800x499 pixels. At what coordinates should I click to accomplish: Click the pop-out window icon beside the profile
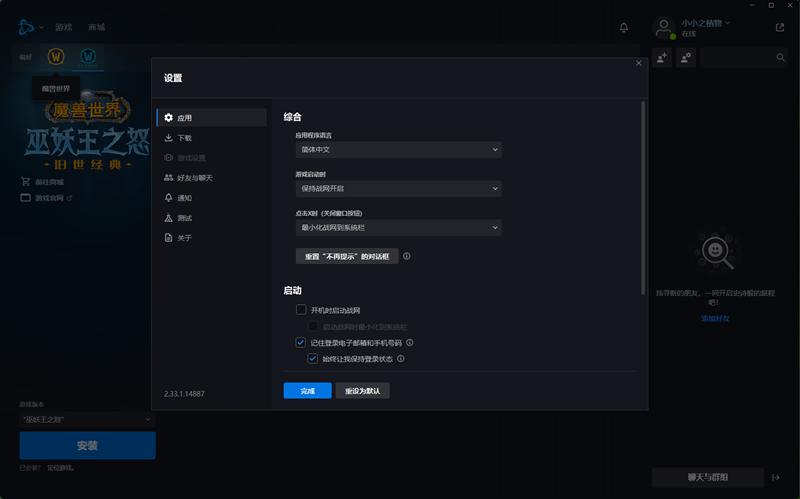[x=780, y=28]
